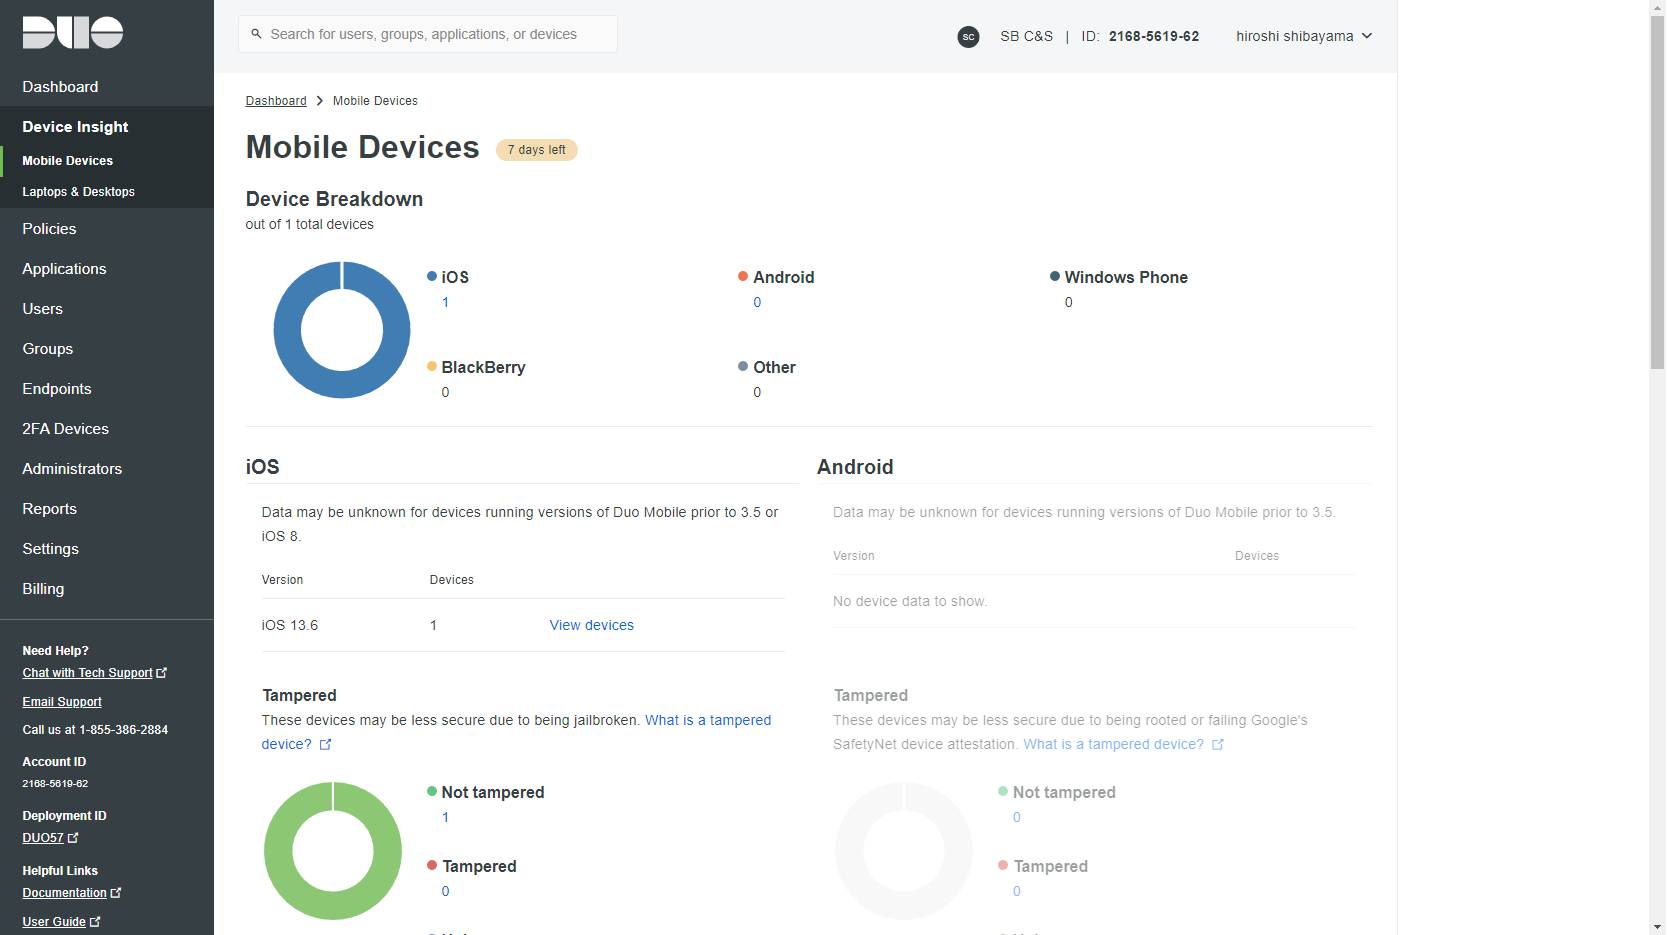This screenshot has height=935, width=1668.
Task: Click iOS Tampered count 0
Action: 446,891
